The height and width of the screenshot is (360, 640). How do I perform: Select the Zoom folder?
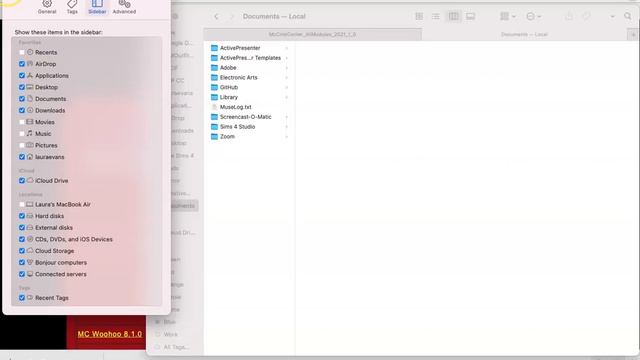tap(227, 136)
